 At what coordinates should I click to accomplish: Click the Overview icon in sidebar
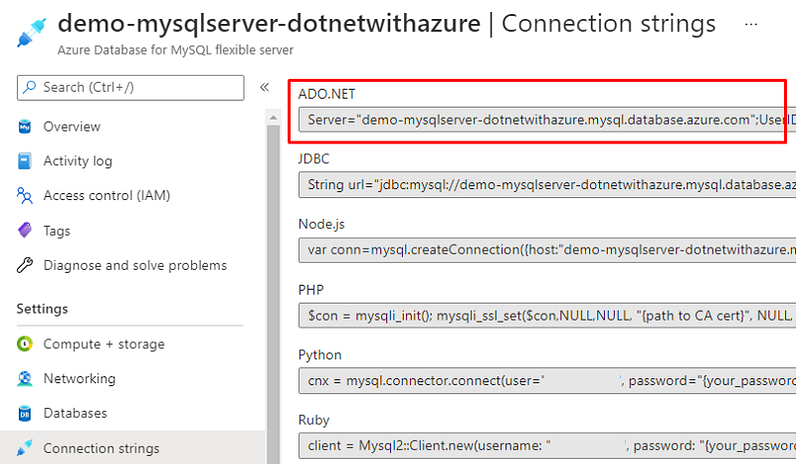pyautogui.click(x=24, y=126)
